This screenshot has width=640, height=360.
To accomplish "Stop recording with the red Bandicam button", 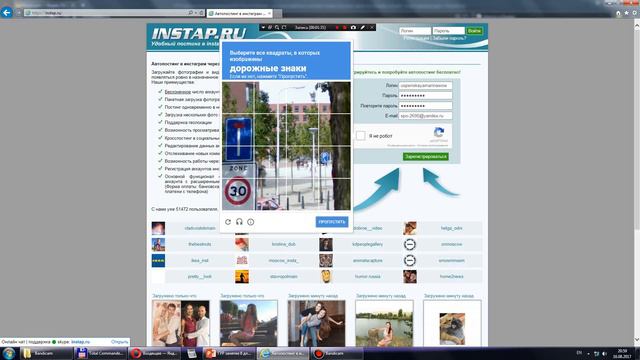I will click(x=344, y=27).
